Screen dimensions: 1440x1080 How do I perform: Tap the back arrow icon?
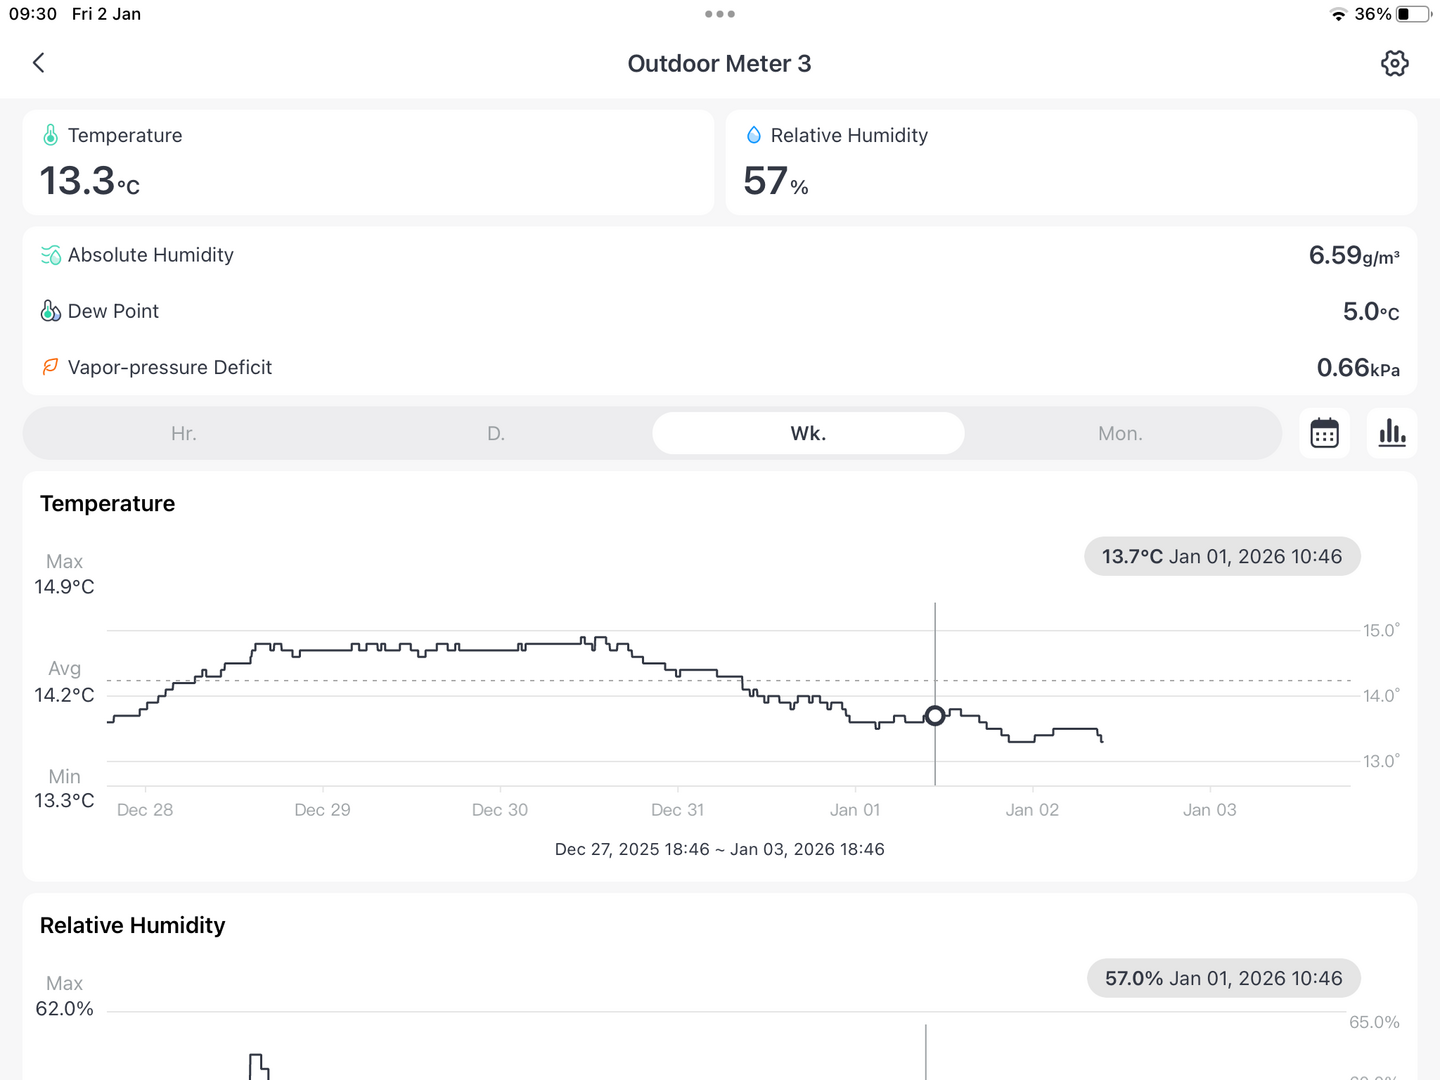(x=39, y=63)
